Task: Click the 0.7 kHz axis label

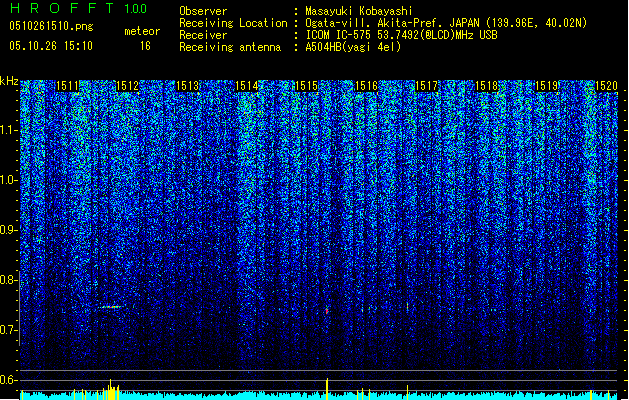Action: (x=9, y=330)
